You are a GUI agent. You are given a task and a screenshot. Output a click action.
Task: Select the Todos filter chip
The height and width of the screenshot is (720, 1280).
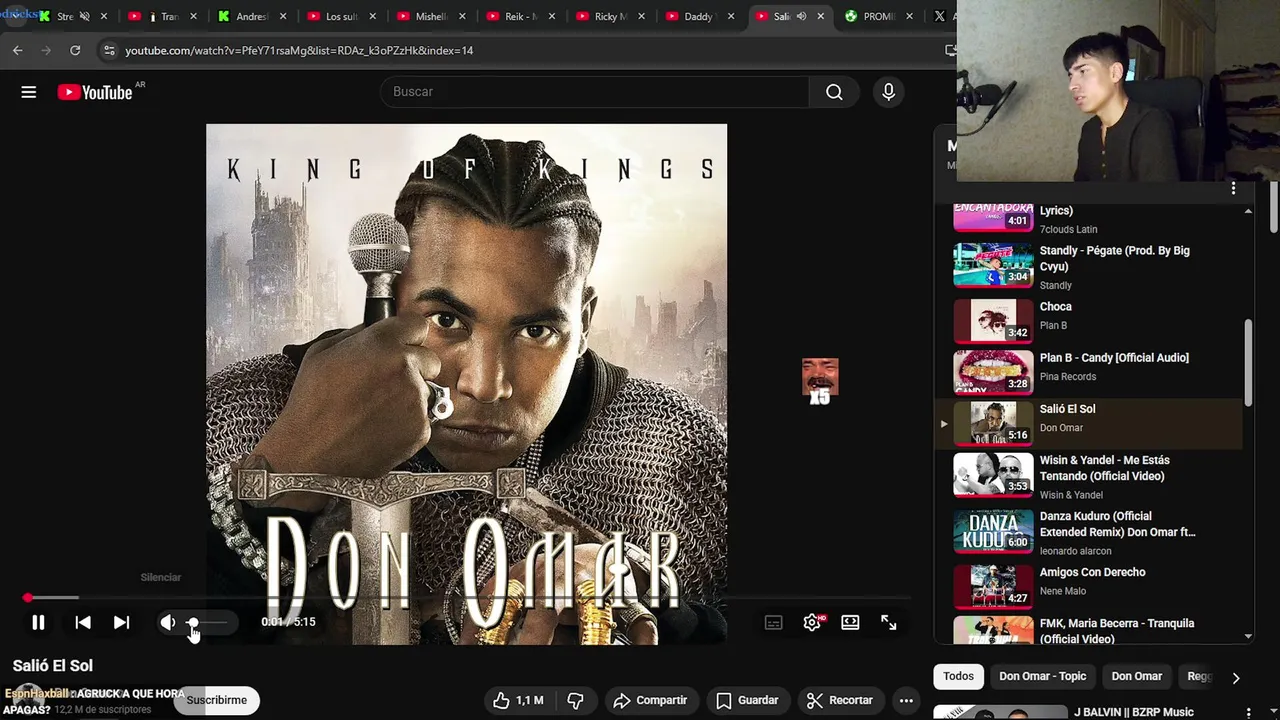point(958,676)
